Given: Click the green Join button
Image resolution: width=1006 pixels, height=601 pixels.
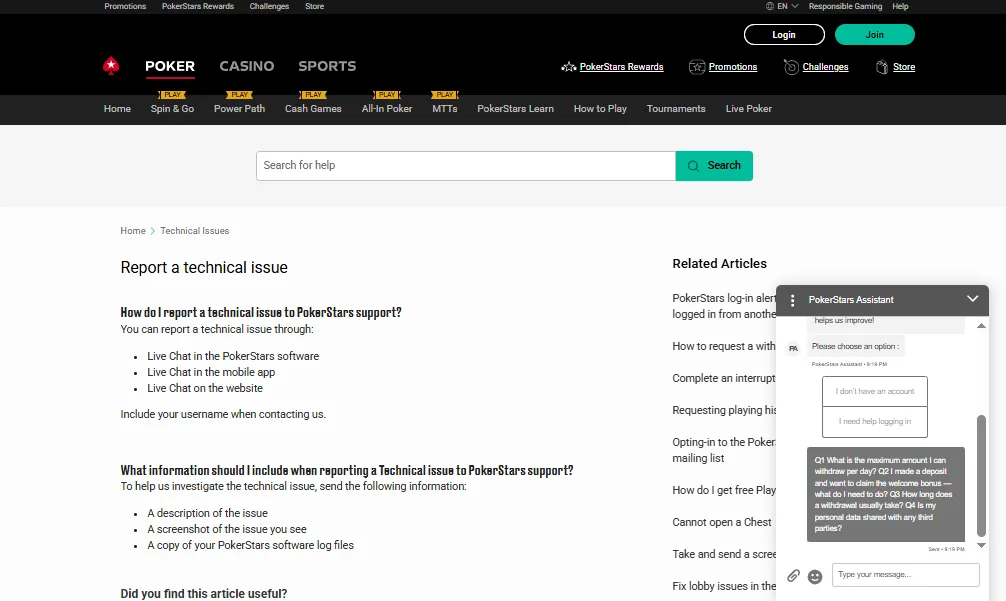Looking at the screenshot, I should (874, 35).
